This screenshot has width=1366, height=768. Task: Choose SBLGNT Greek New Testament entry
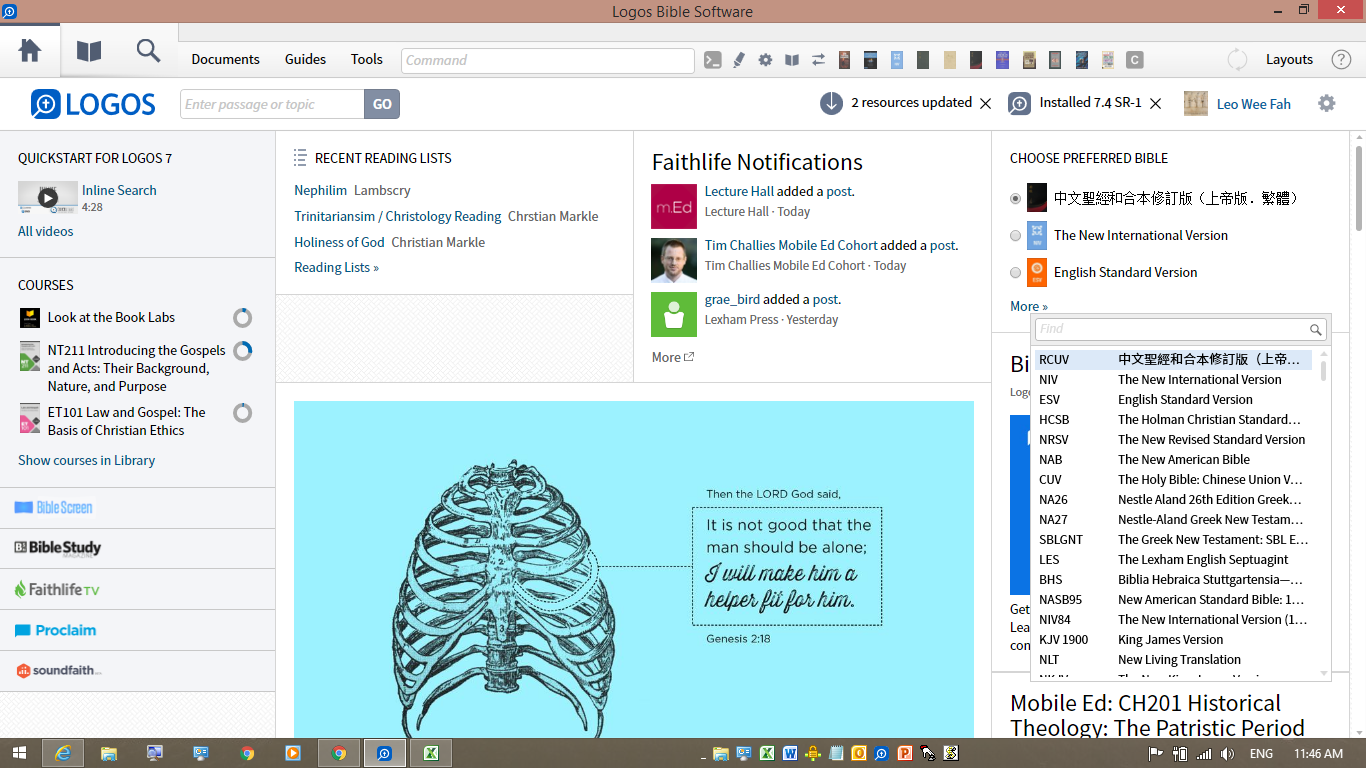[x=1172, y=539]
